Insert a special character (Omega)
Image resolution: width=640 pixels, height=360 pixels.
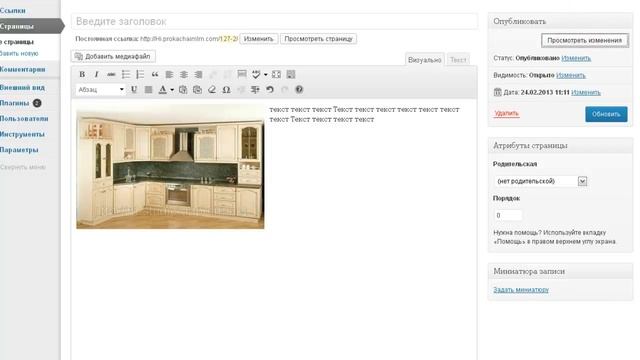tap(226, 89)
